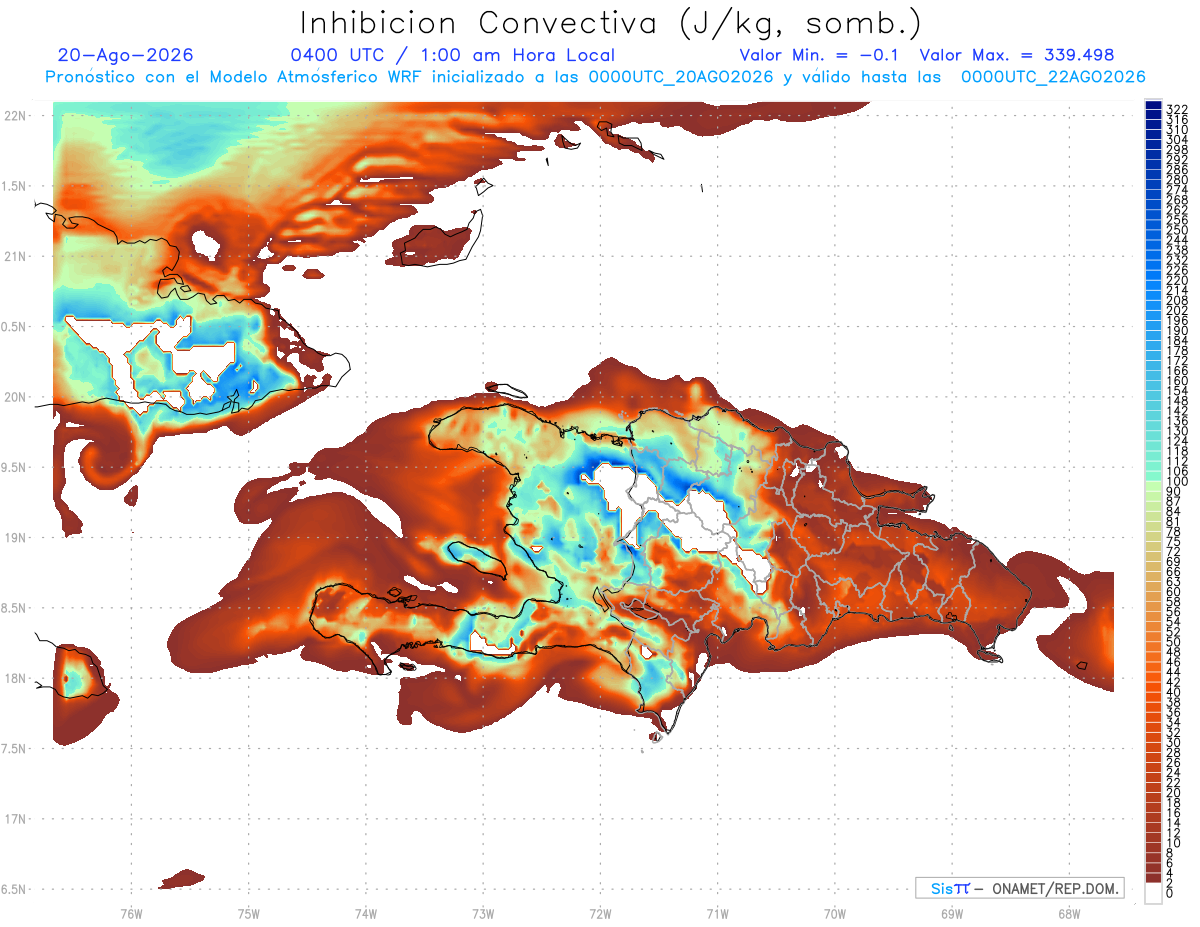Click the '75W' longitude label
This screenshot has width=1200, height=927.
(x=248, y=913)
